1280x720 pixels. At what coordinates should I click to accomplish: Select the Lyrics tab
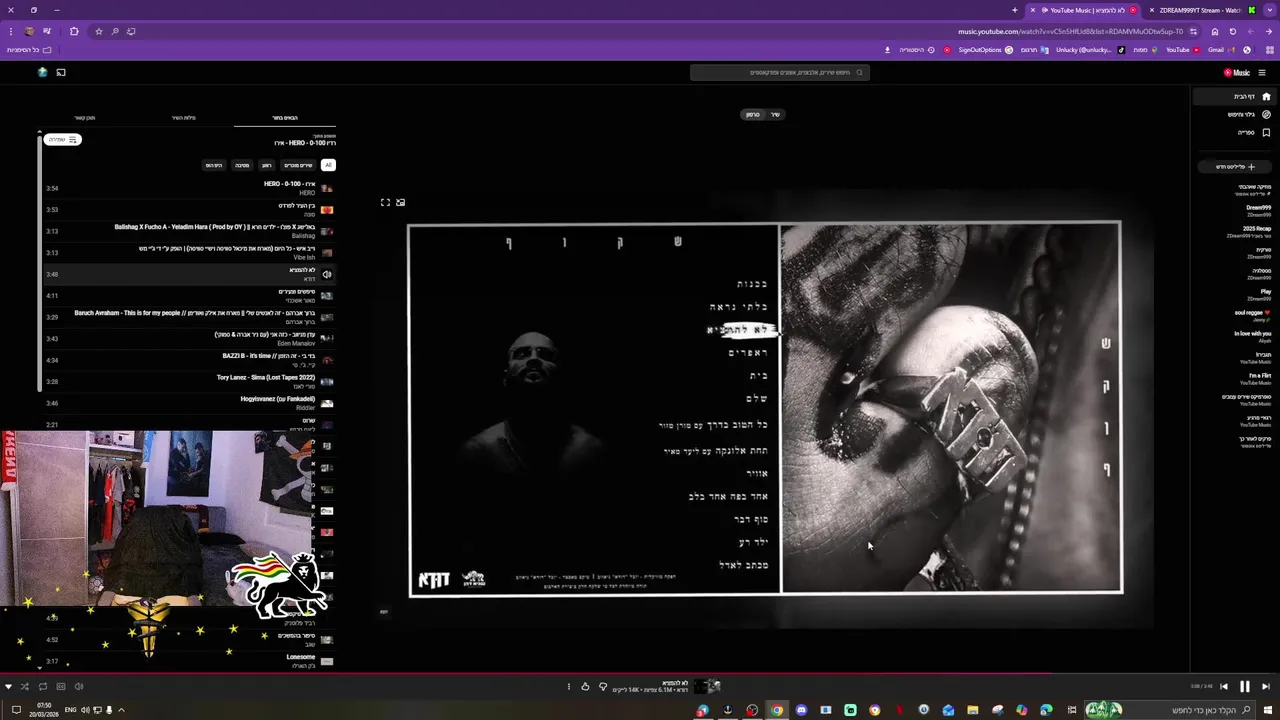click(x=183, y=117)
